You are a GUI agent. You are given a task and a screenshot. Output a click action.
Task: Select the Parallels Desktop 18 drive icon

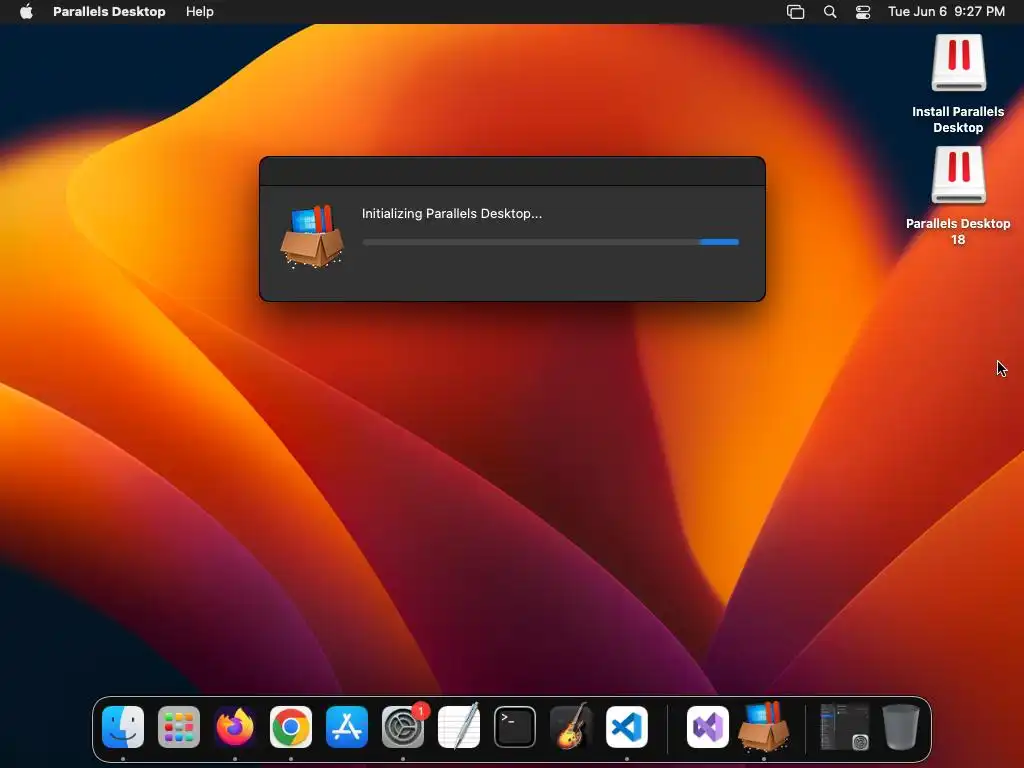[958, 175]
